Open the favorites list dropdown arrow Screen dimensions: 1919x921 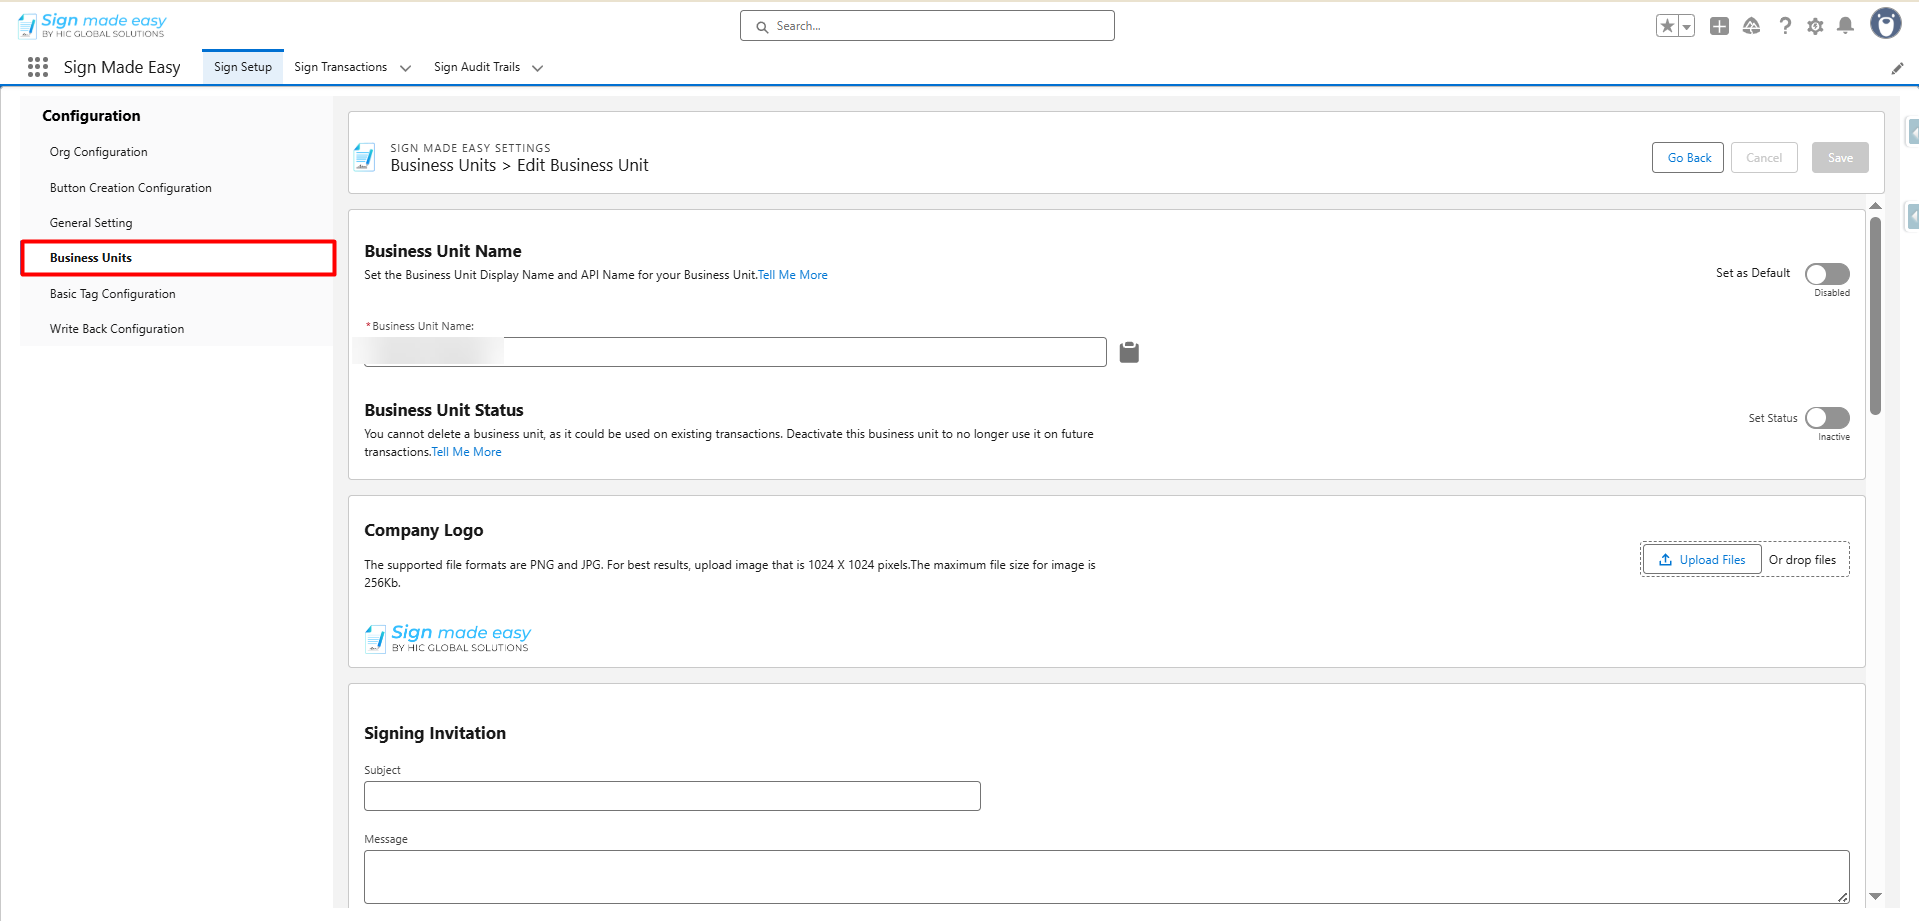1687,26
